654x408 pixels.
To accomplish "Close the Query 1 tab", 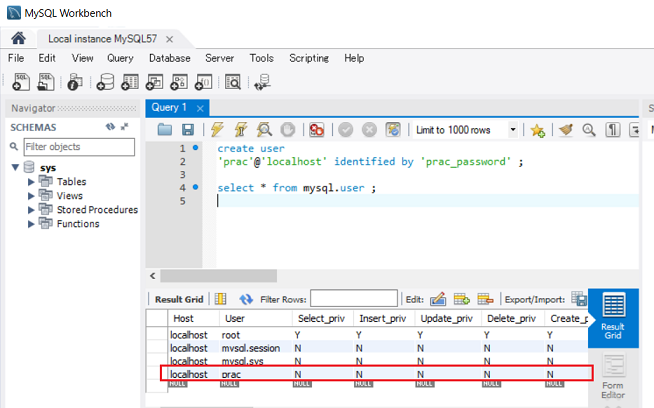I will click(200, 108).
